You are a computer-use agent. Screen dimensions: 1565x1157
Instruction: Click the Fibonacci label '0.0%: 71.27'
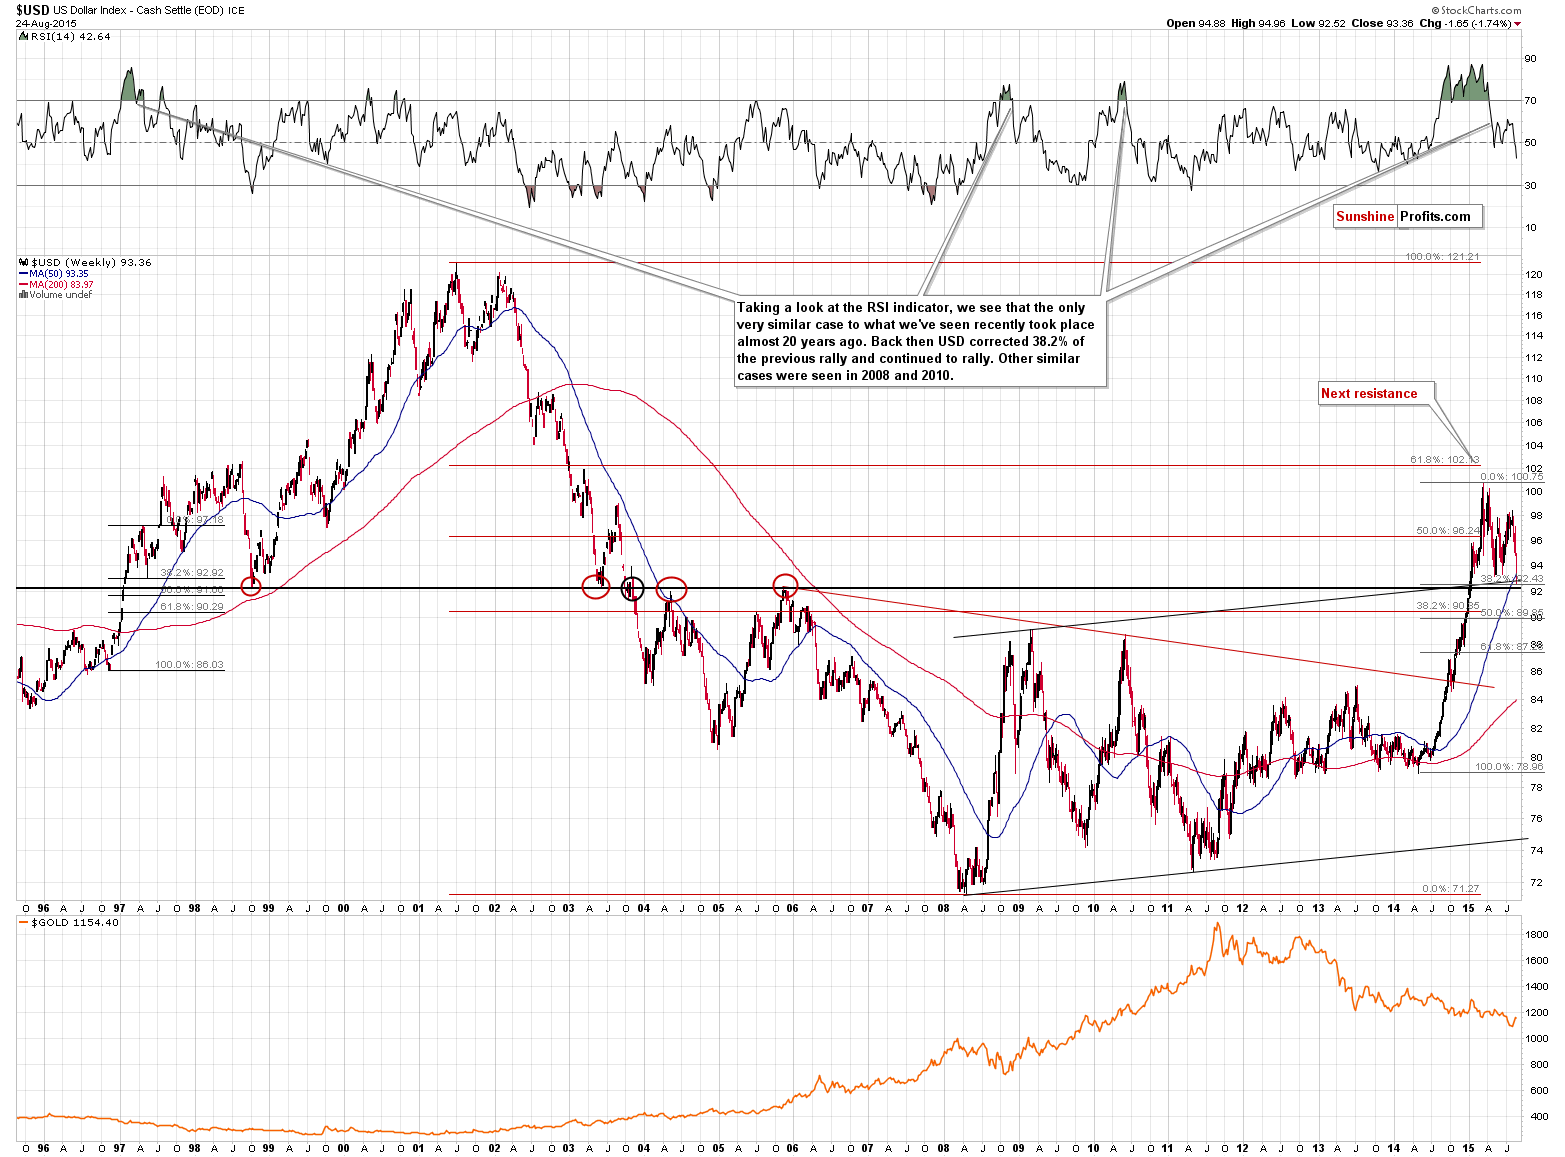click(1450, 889)
